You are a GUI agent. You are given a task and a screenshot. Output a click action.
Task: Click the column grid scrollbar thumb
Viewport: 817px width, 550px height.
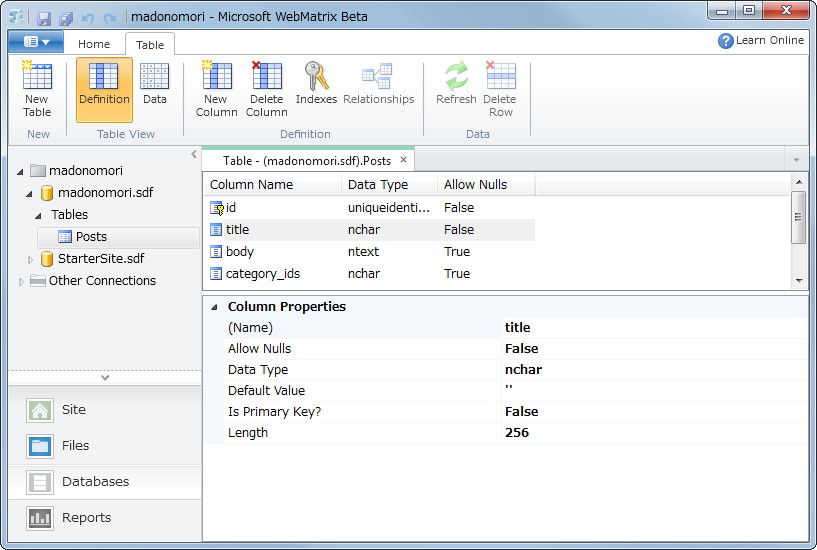(x=798, y=217)
